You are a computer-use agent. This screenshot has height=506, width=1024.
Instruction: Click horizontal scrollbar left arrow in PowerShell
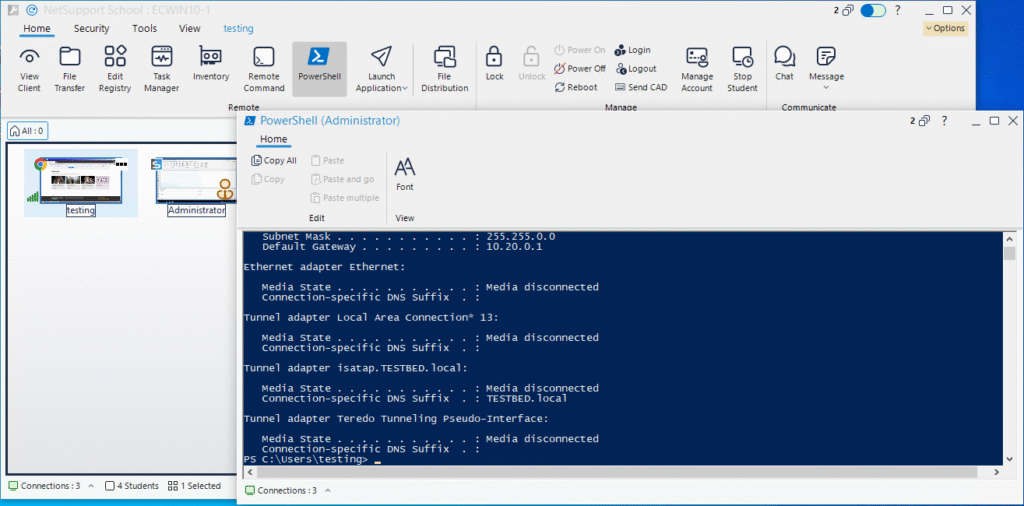[x=248, y=471]
